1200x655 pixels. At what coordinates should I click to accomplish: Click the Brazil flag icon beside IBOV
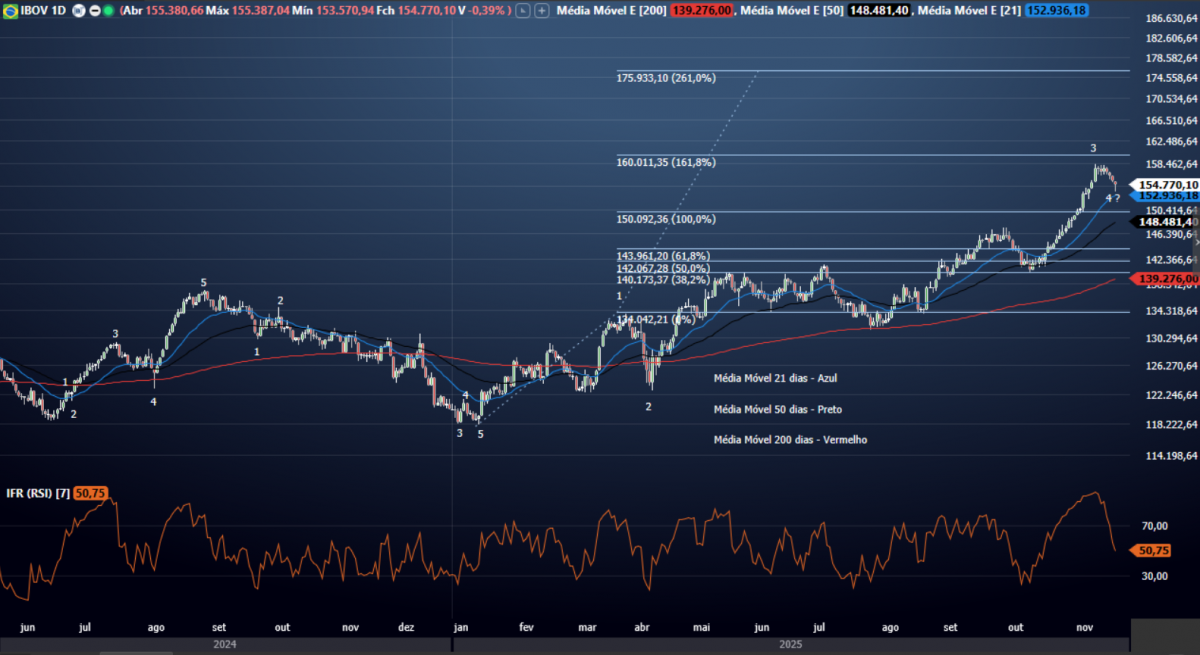pos(10,11)
